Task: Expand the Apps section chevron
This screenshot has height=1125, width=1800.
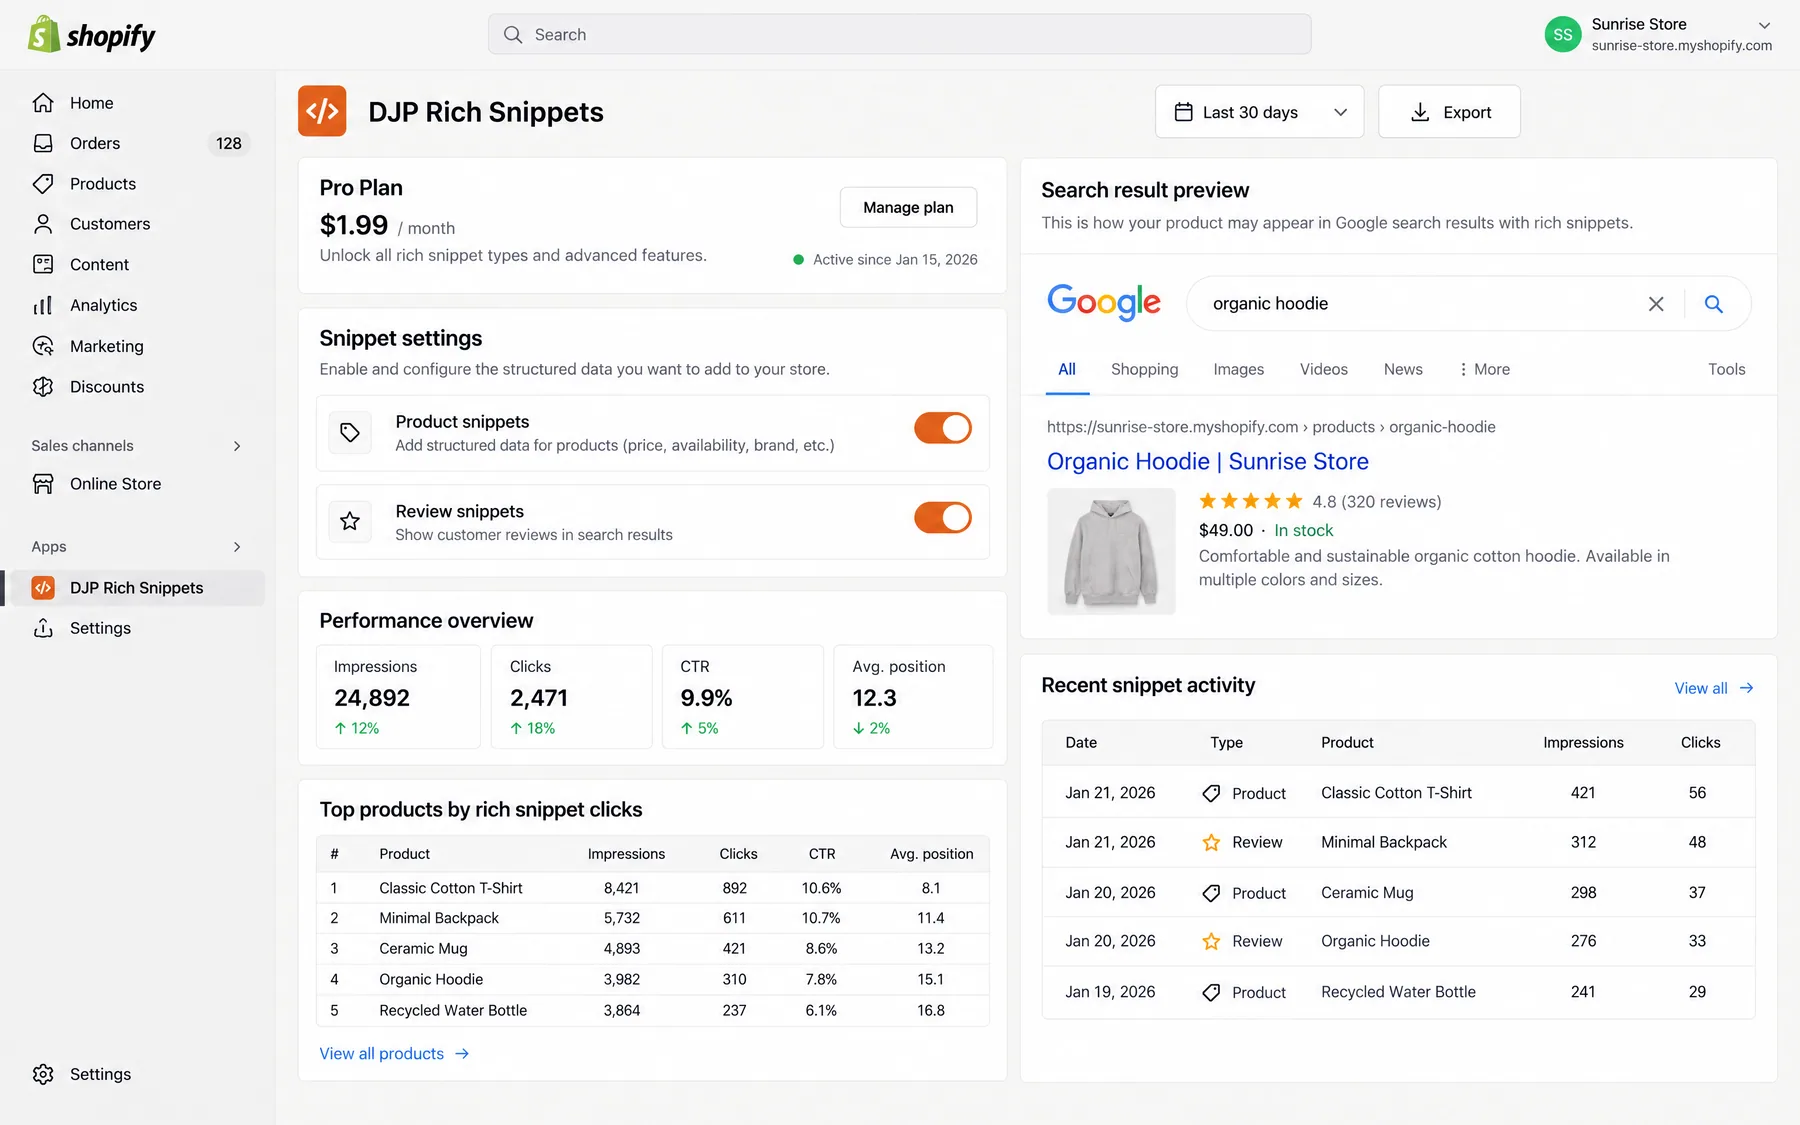Action: 237,547
